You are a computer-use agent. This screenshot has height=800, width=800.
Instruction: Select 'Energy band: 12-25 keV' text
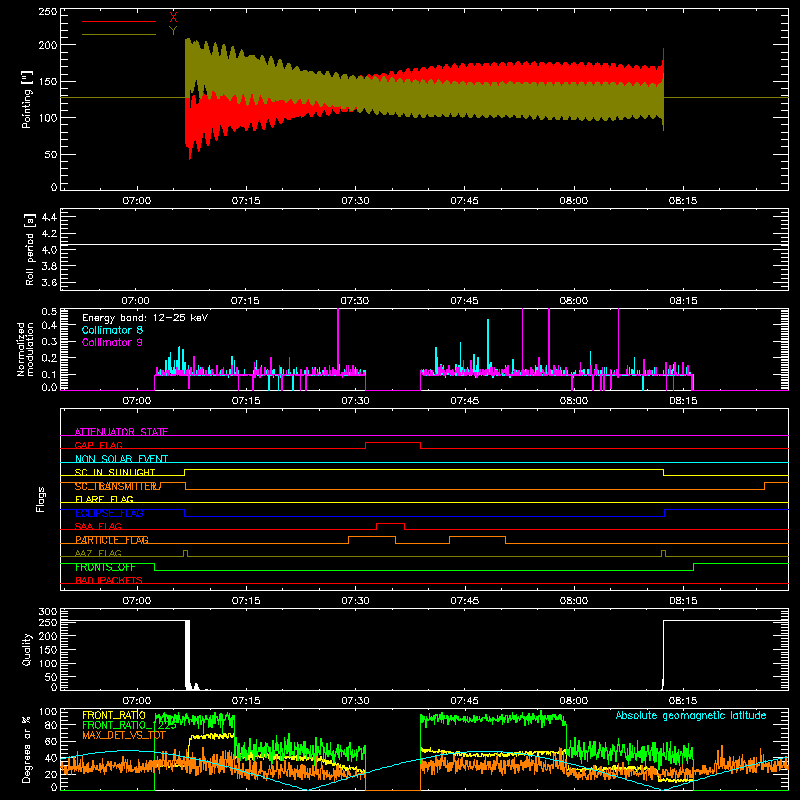pyautogui.click(x=145, y=318)
